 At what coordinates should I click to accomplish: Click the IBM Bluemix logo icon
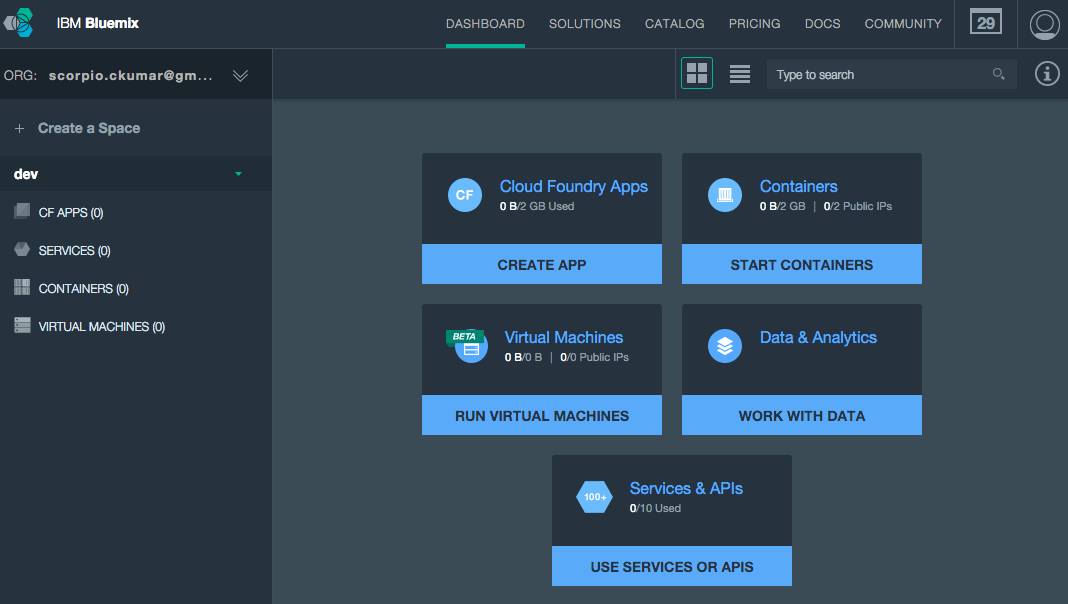point(18,22)
